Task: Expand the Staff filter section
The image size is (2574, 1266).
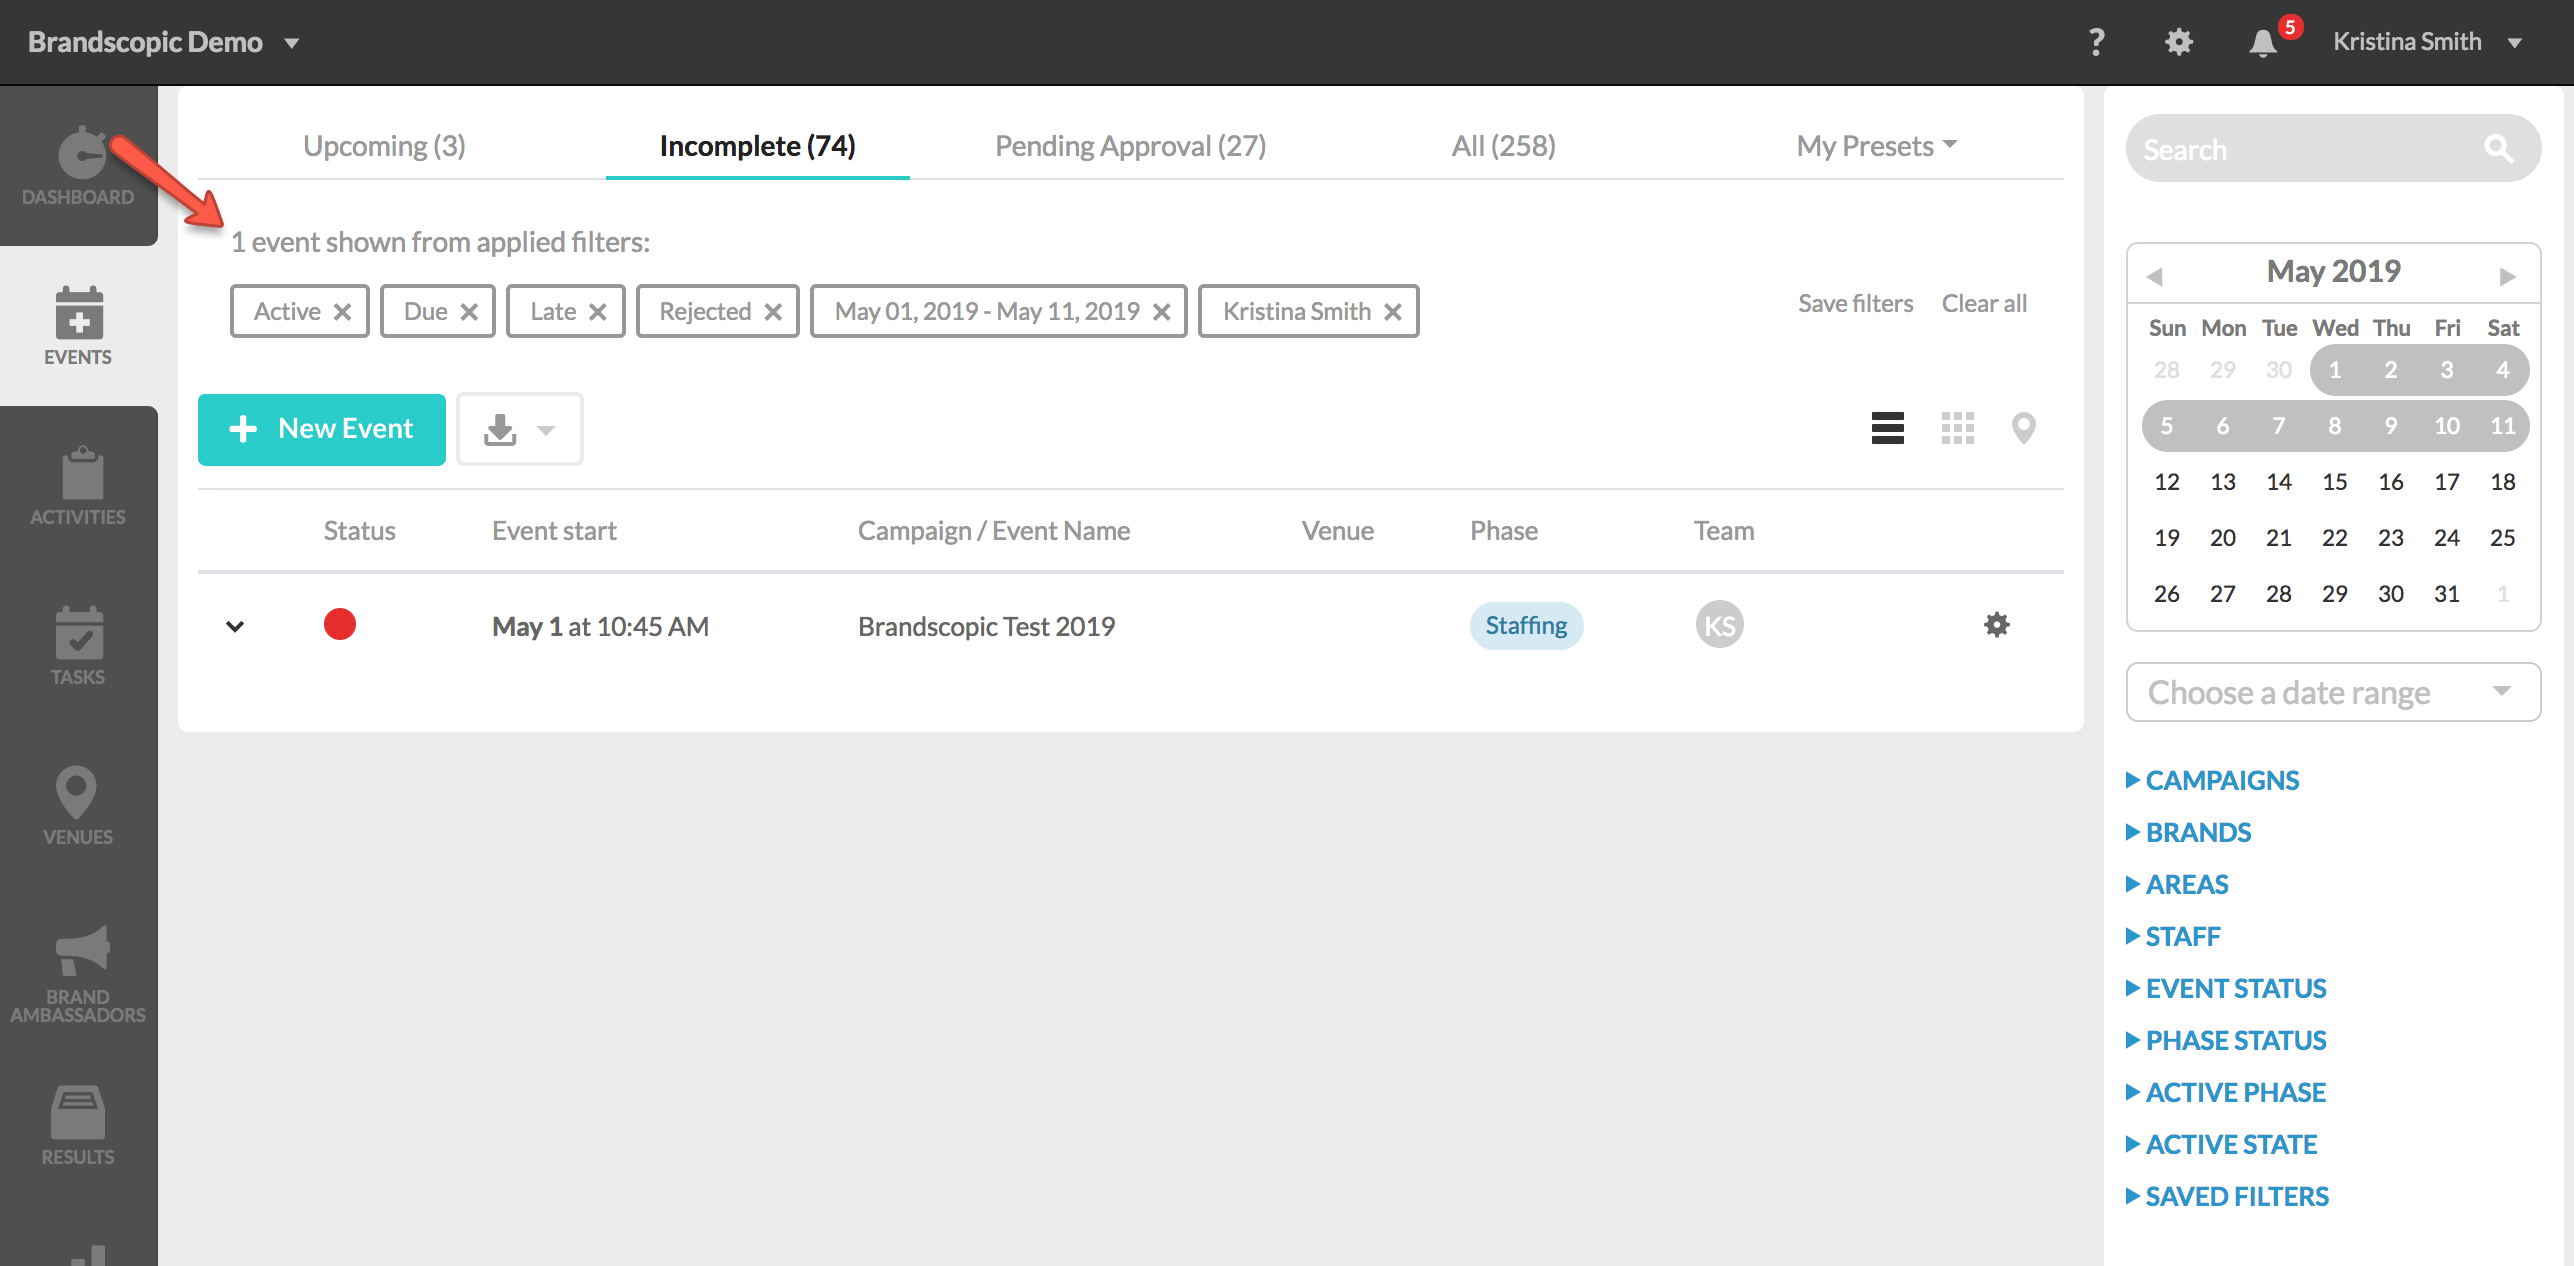Action: pos(2173,936)
